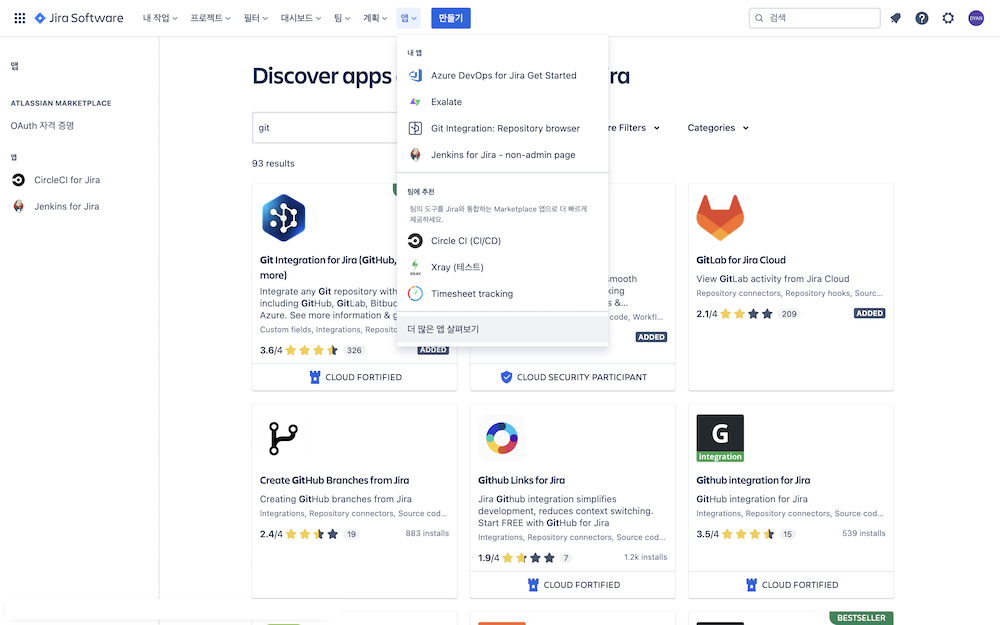Expand the 프로젝트 dropdown menu
The height and width of the screenshot is (625, 1000).
click(210, 18)
